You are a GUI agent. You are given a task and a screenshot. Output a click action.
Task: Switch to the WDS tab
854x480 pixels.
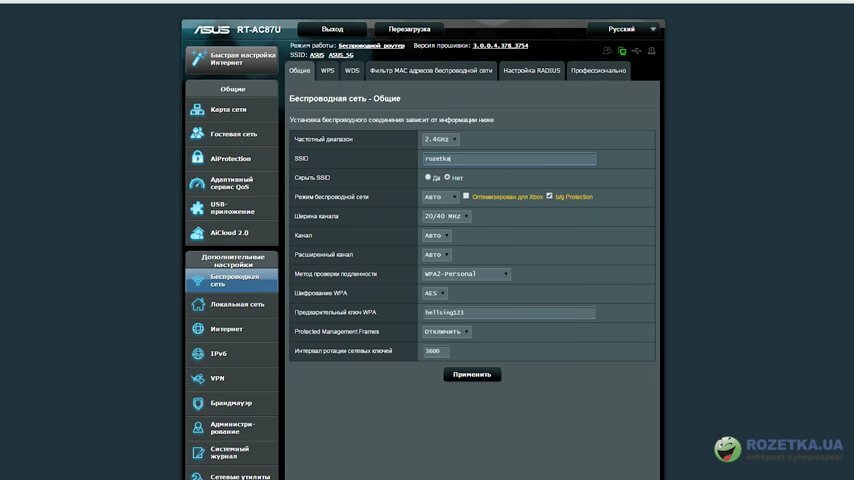coord(352,71)
